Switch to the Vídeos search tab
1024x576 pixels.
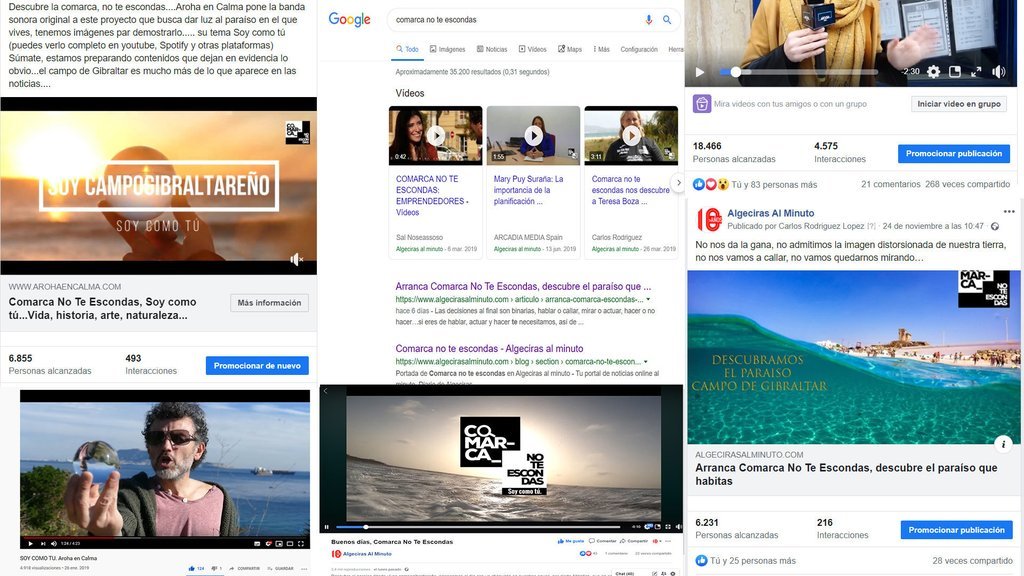point(532,49)
